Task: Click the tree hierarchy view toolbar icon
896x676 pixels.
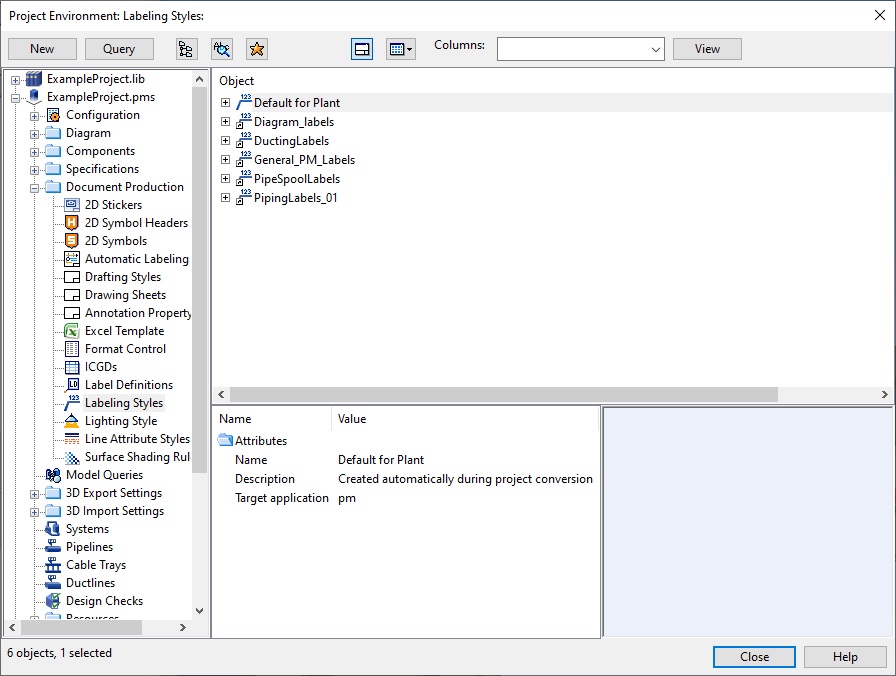Action: pos(186,49)
